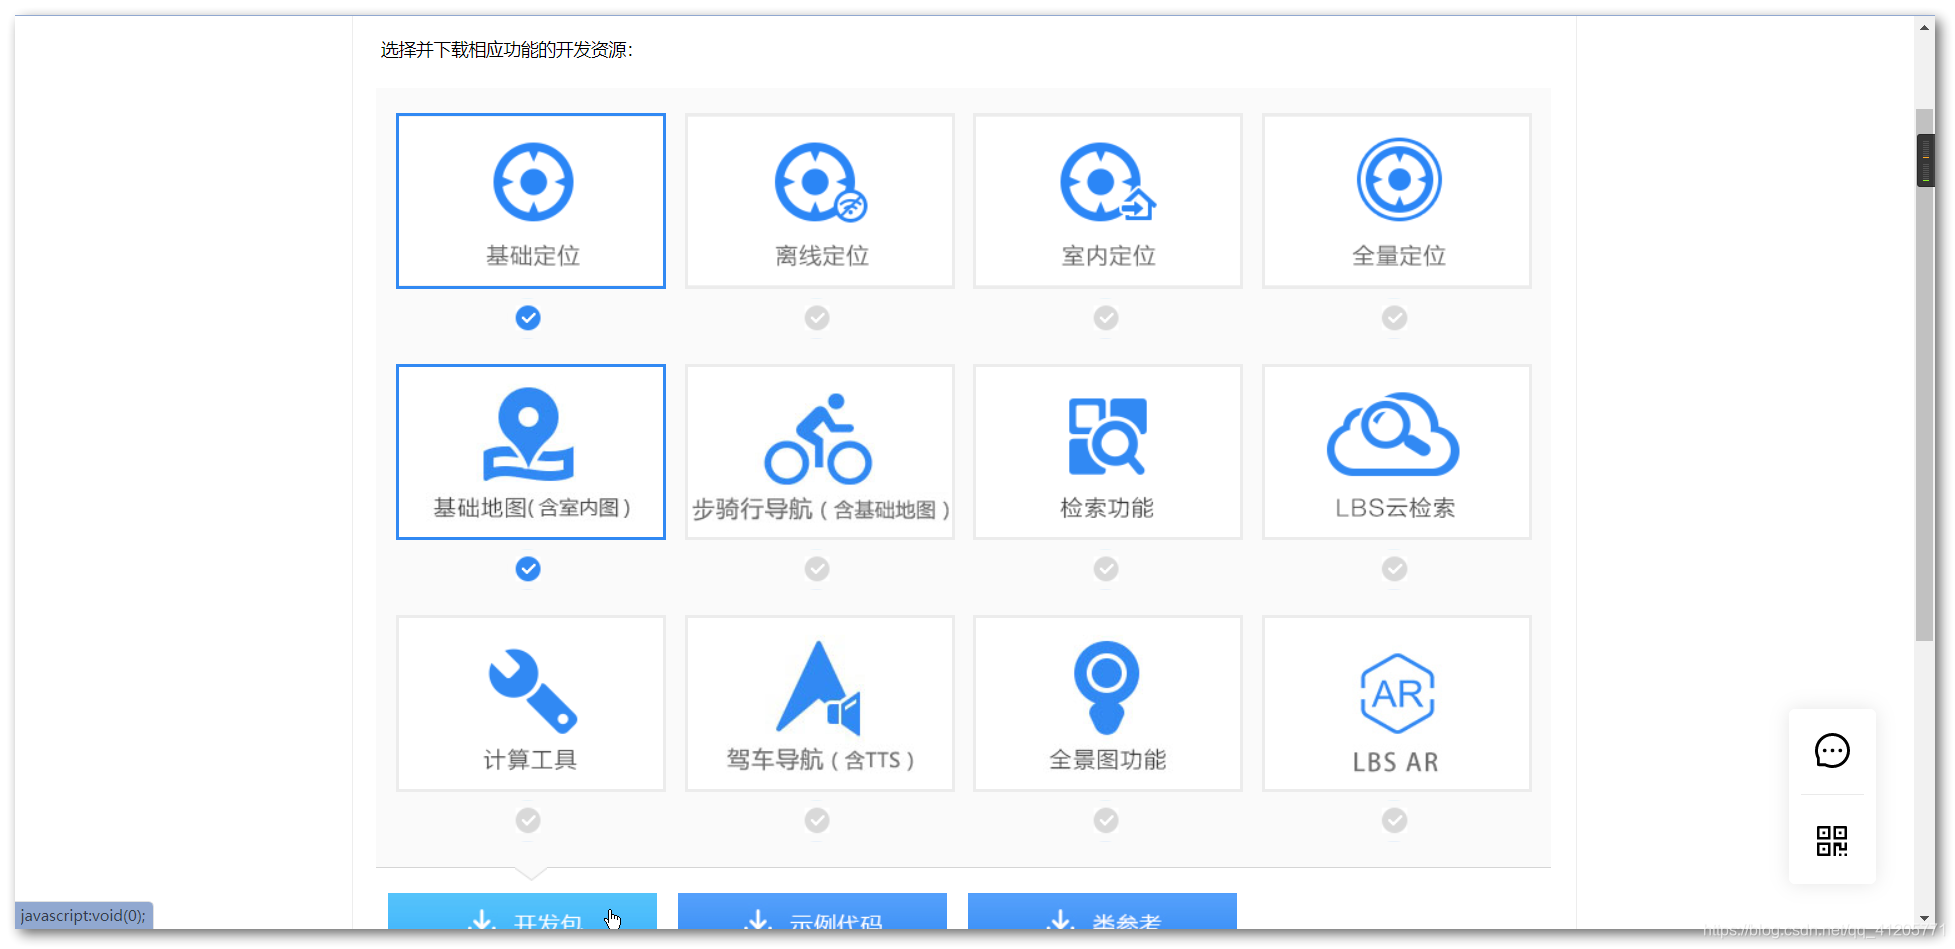The width and height of the screenshot is (1955, 949).
Task: Click the page vertical scrollbar thumb
Action: pos(1925,375)
